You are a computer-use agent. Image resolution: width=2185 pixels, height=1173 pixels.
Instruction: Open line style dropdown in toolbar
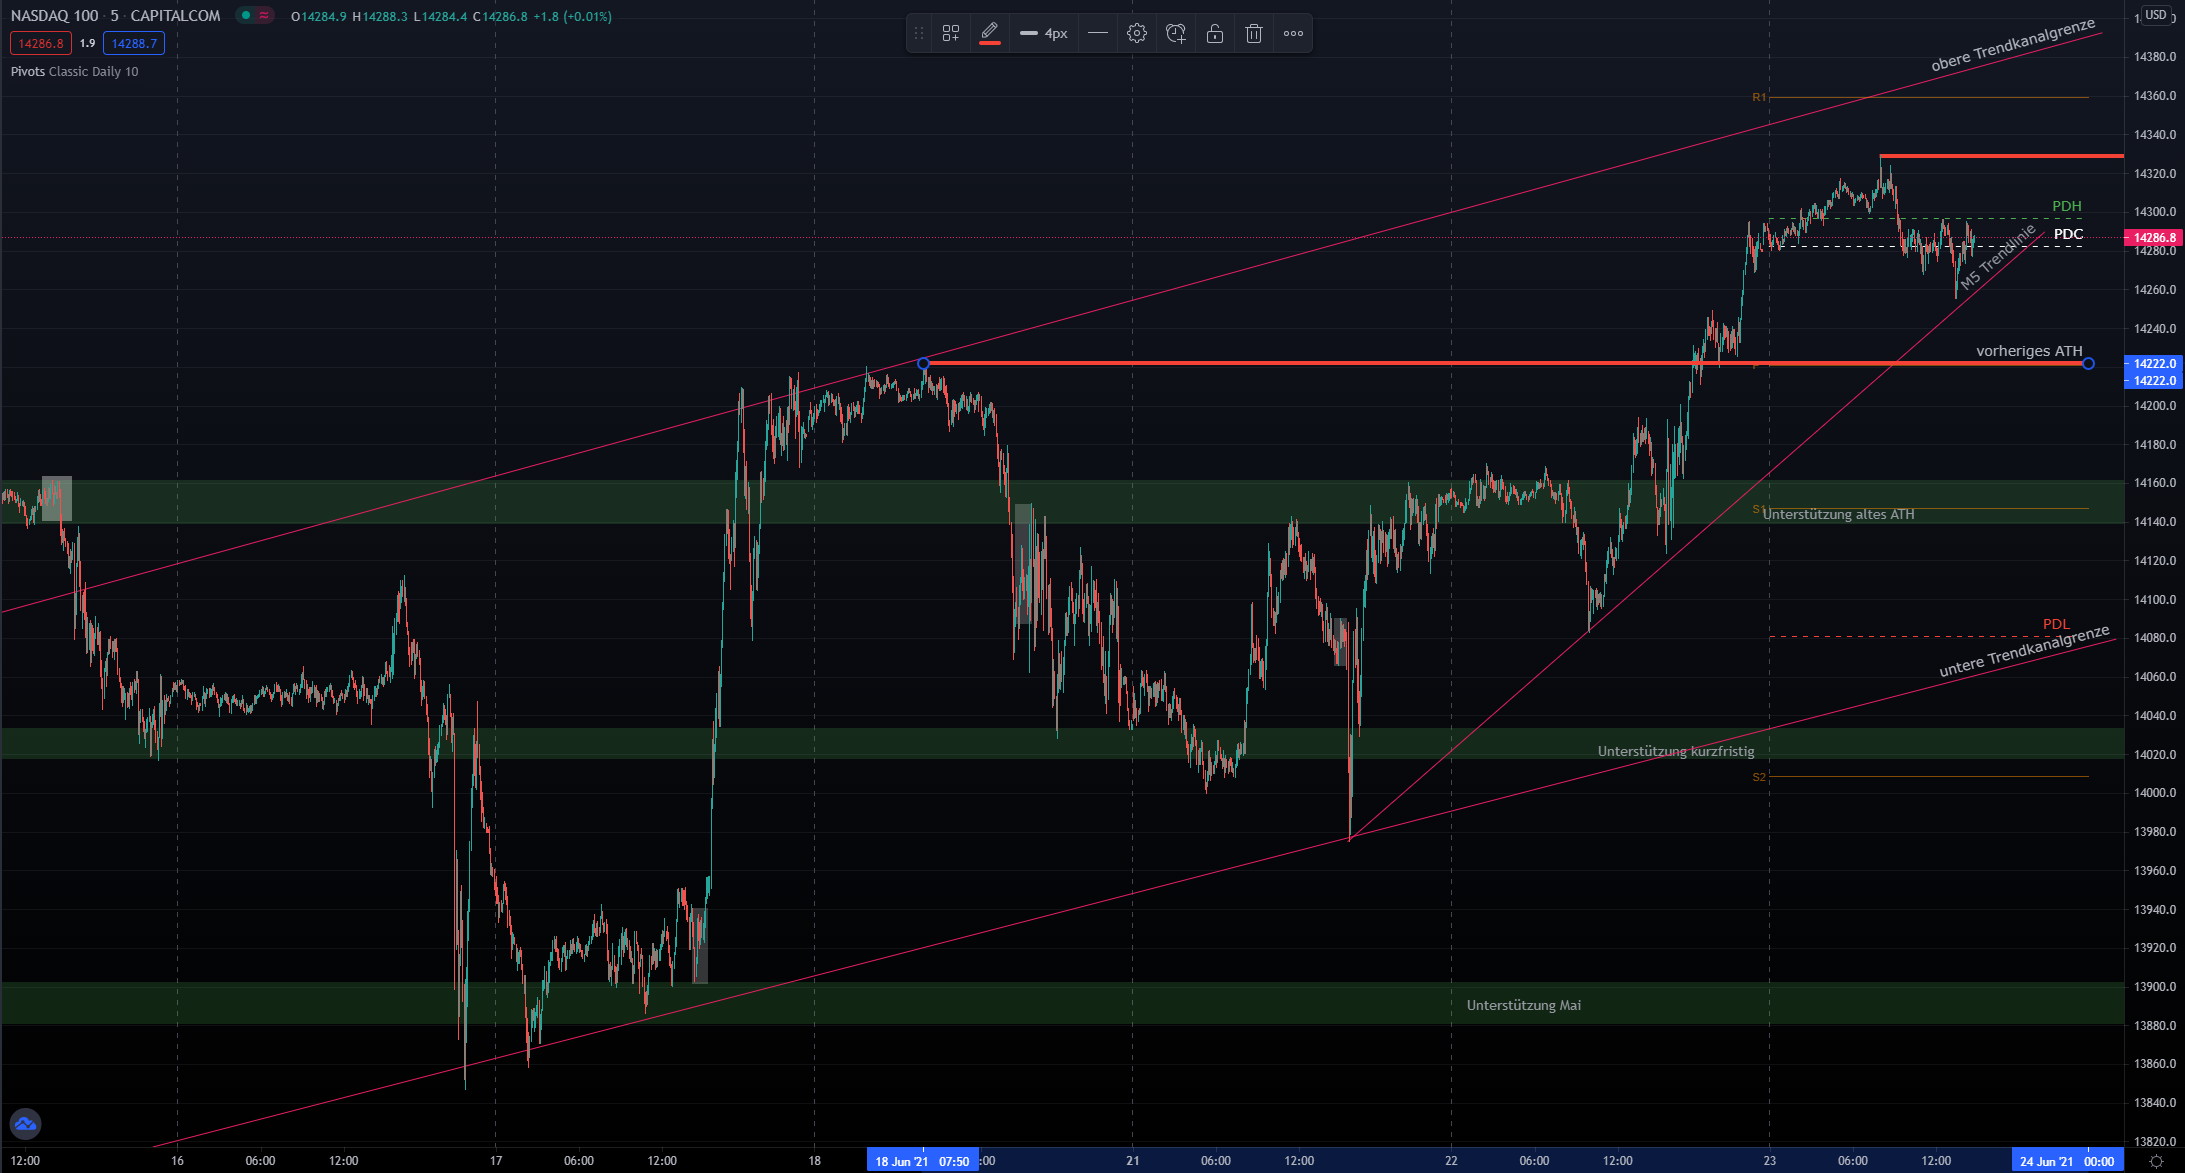(1097, 34)
